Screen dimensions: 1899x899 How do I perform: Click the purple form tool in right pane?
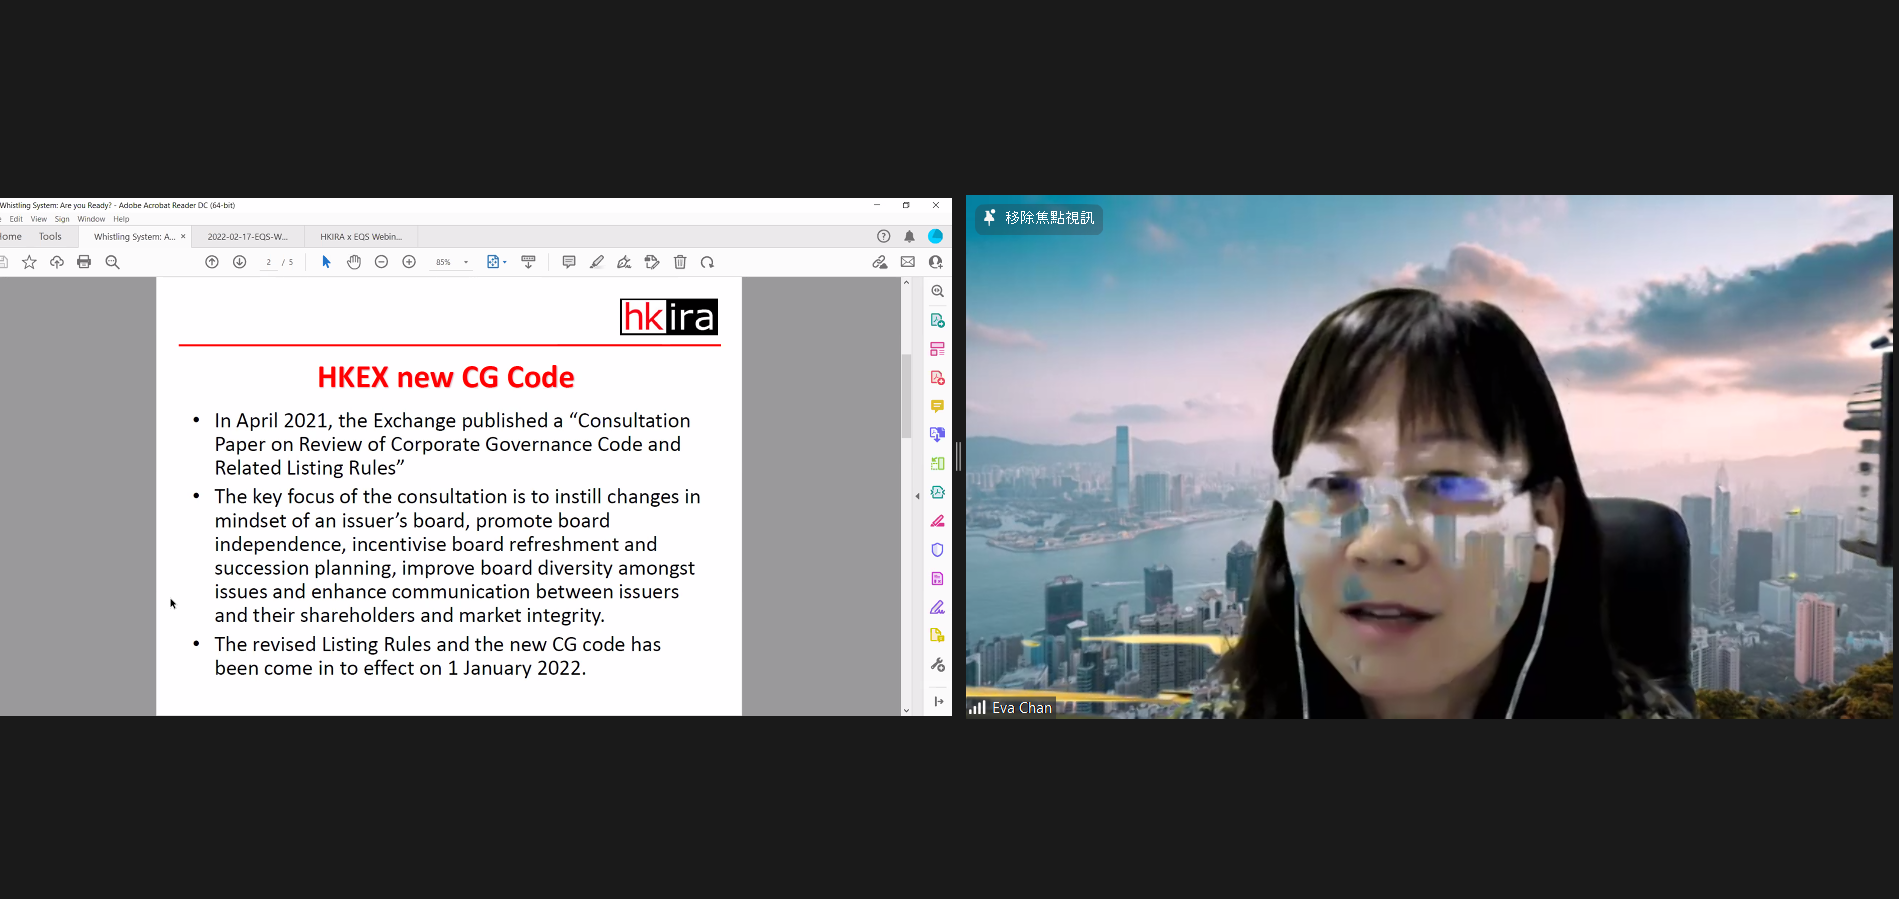click(938, 578)
